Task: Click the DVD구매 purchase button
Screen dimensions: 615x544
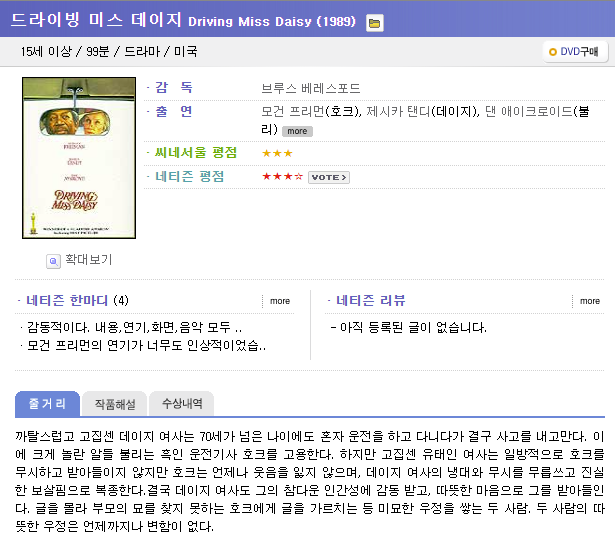Action: [574, 52]
